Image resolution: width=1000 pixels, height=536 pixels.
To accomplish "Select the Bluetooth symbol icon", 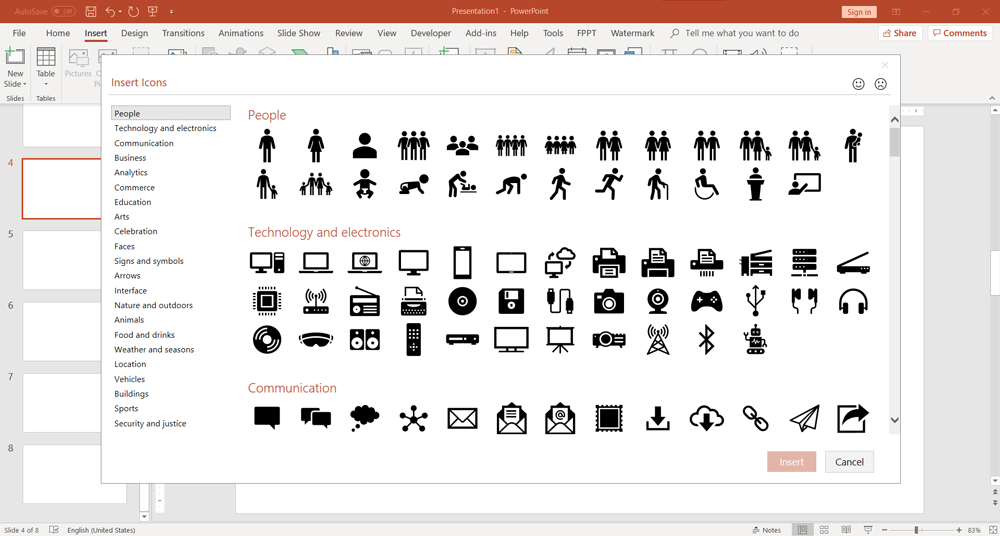I will tap(706, 340).
